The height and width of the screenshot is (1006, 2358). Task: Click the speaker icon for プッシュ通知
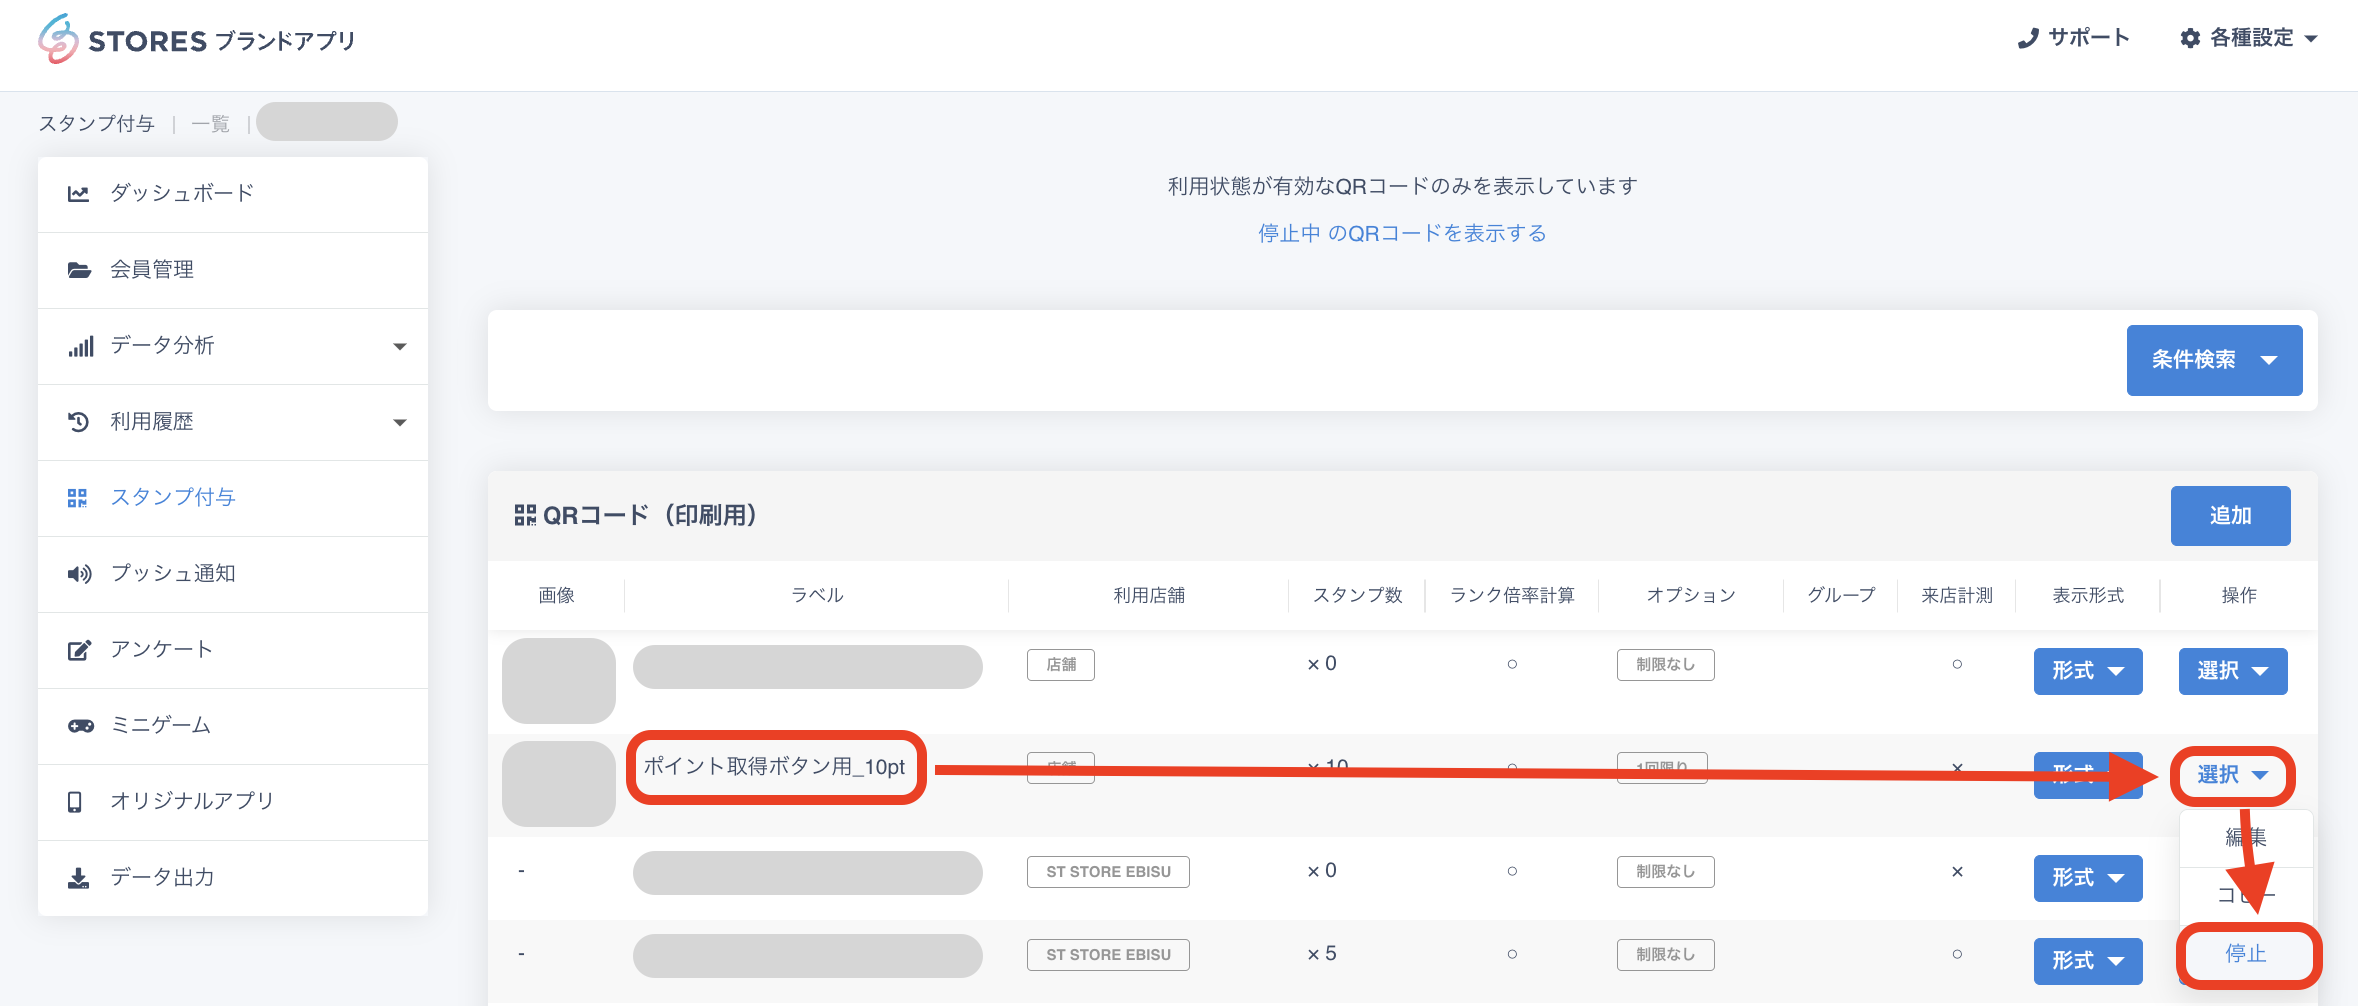(79, 574)
